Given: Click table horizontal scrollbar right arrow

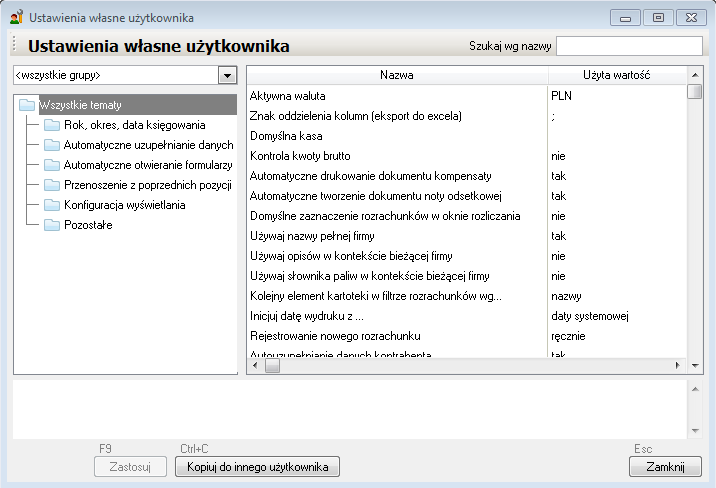Looking at the screenshot, I should point(678,365).
